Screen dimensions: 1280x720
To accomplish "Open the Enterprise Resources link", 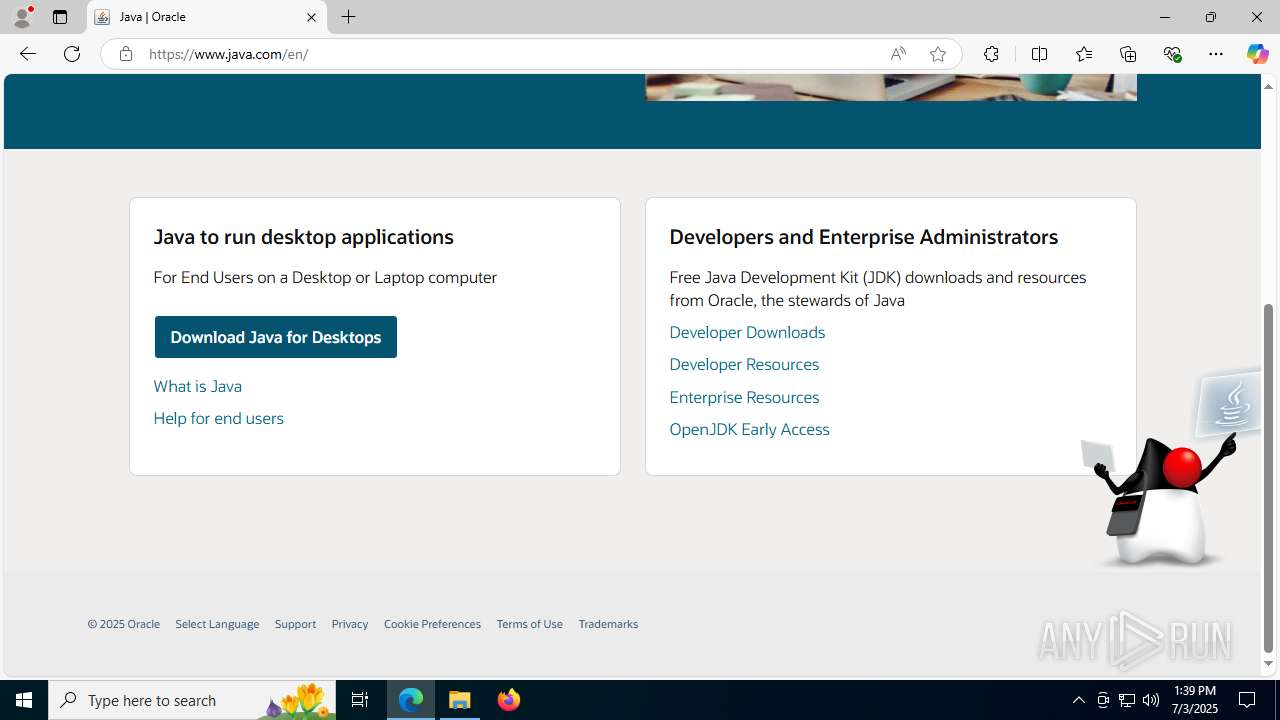I will (x=744, y=397).
